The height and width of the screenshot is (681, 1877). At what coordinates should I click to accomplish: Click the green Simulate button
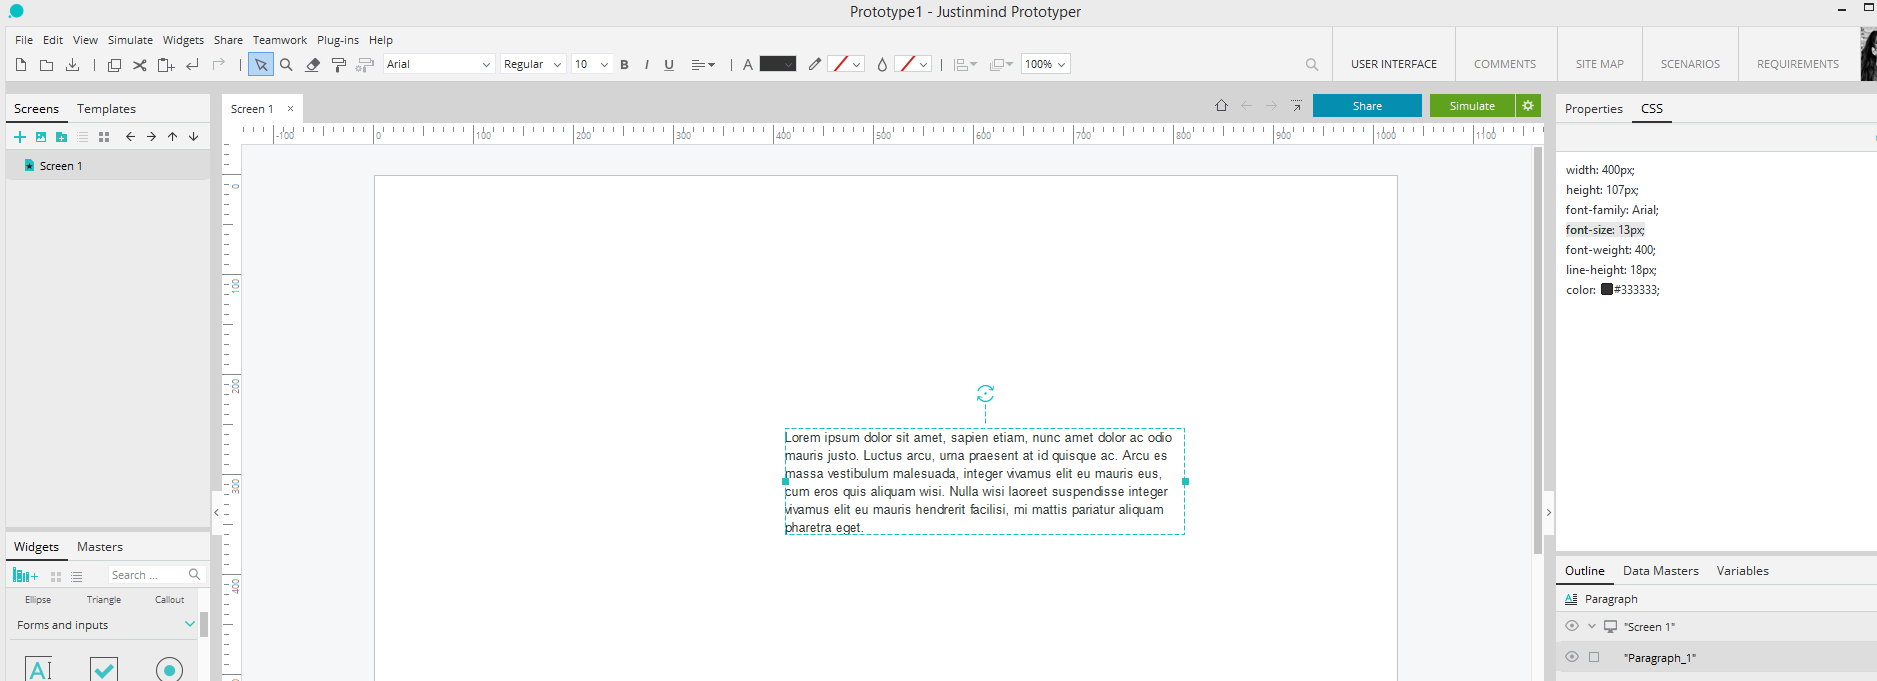pos(1472,106)
